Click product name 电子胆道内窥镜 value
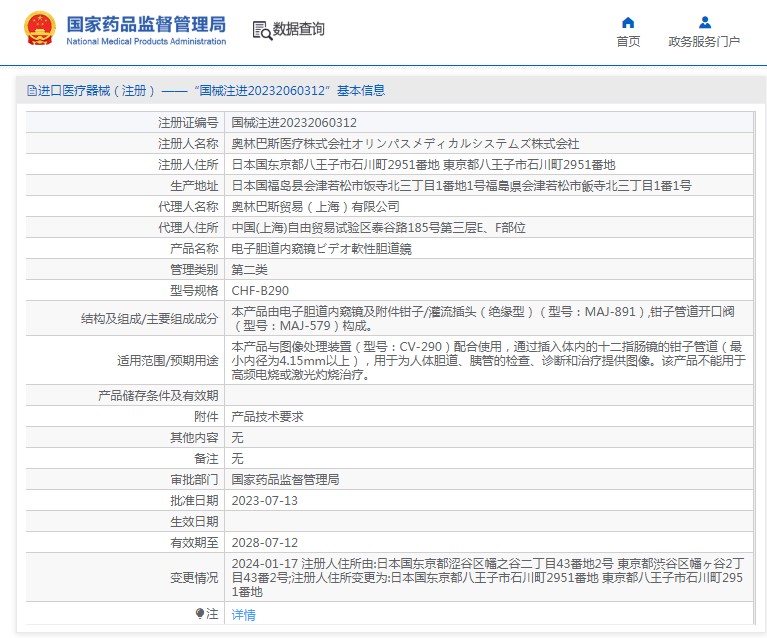Screen dimensions: 767x638 click(321, 249)
